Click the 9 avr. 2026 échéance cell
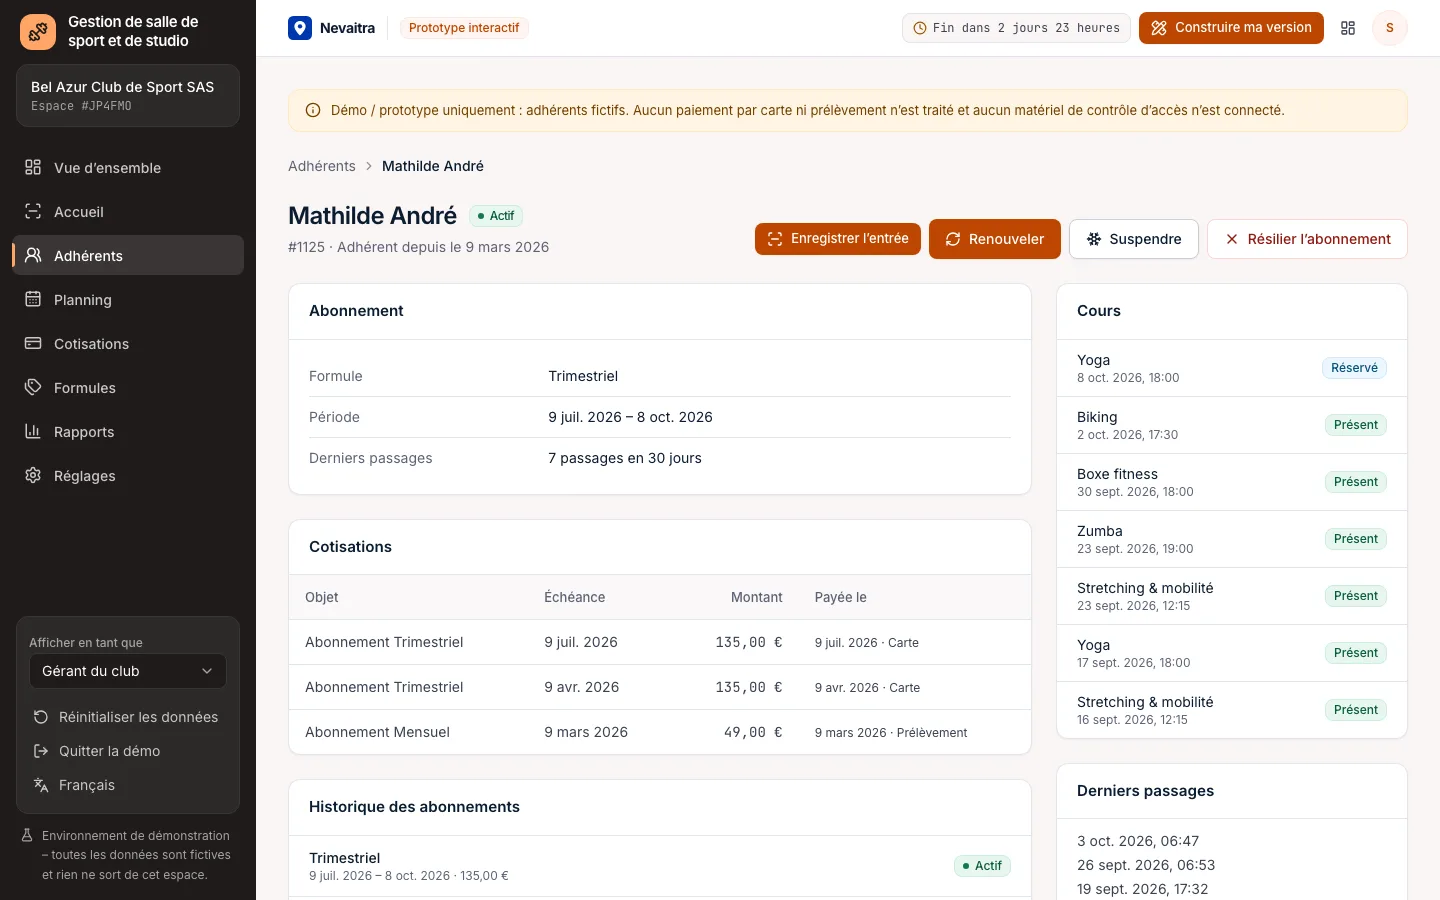1440x900 pixels. [582, 687]
